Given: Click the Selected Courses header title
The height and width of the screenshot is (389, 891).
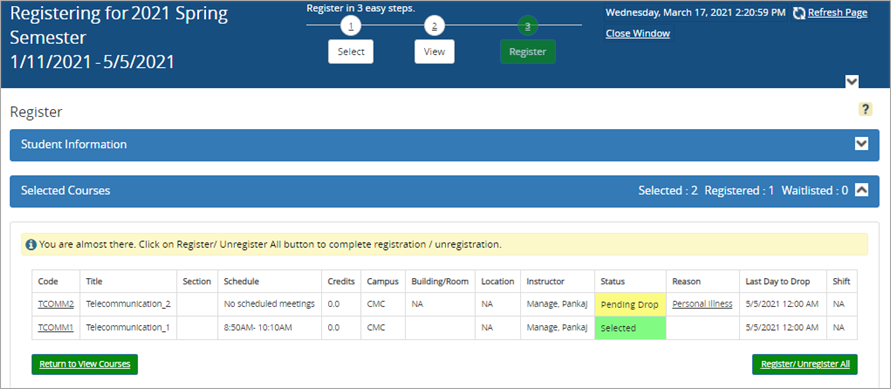Looking at the screenshot, I should (x=65, y=191).
